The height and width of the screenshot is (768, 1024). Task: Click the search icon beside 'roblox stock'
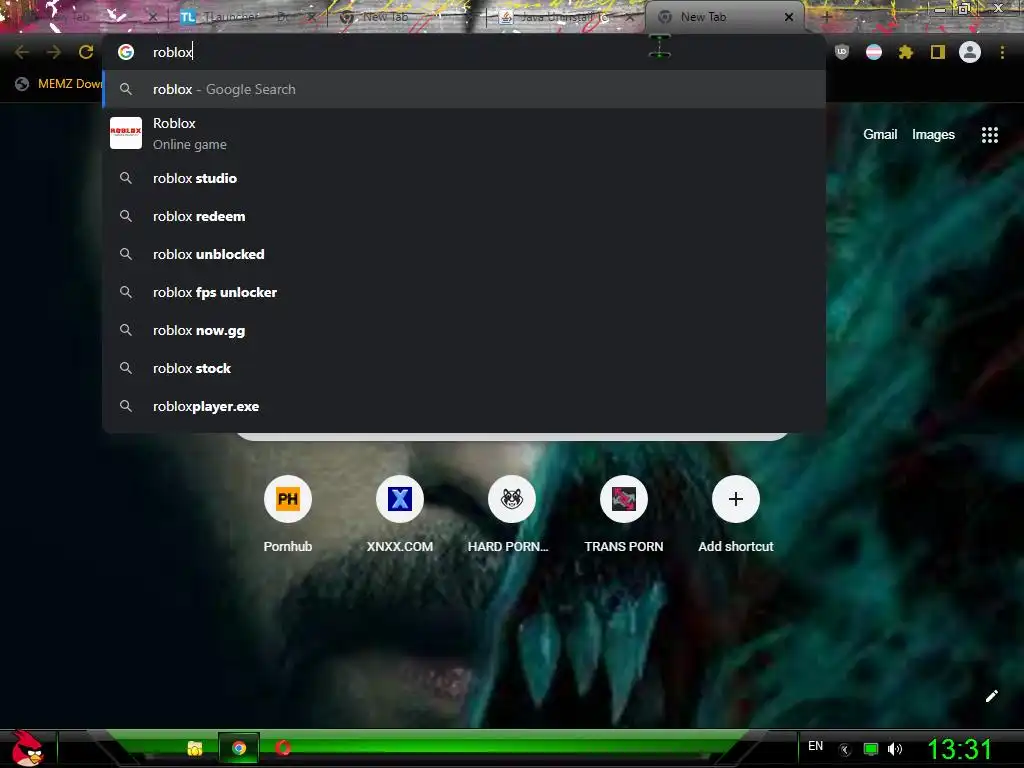click(126, 368)
